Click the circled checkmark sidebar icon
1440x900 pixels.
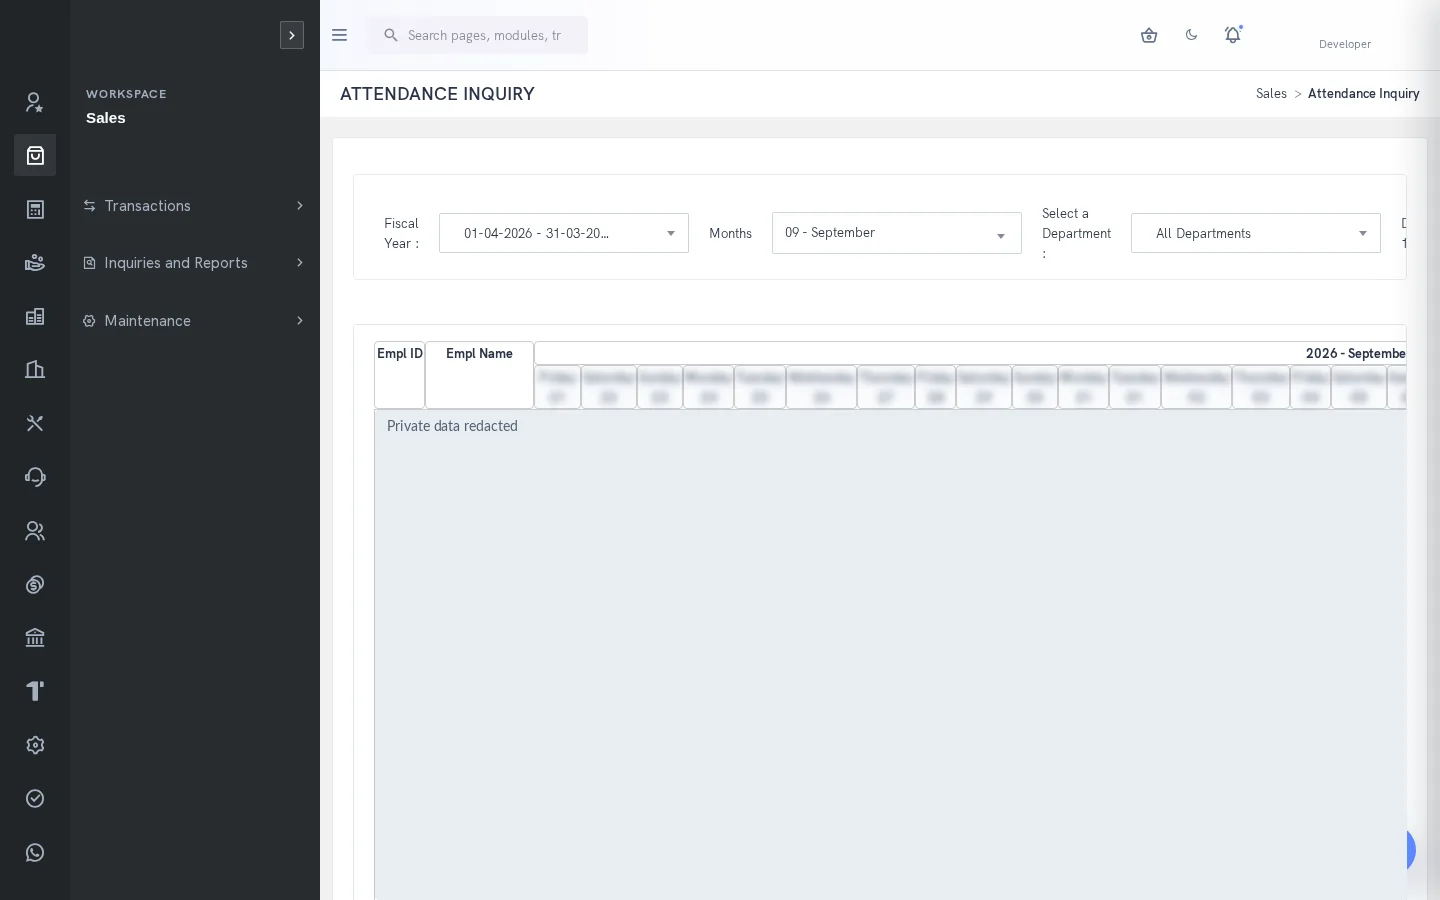click(x=35, y=799)
